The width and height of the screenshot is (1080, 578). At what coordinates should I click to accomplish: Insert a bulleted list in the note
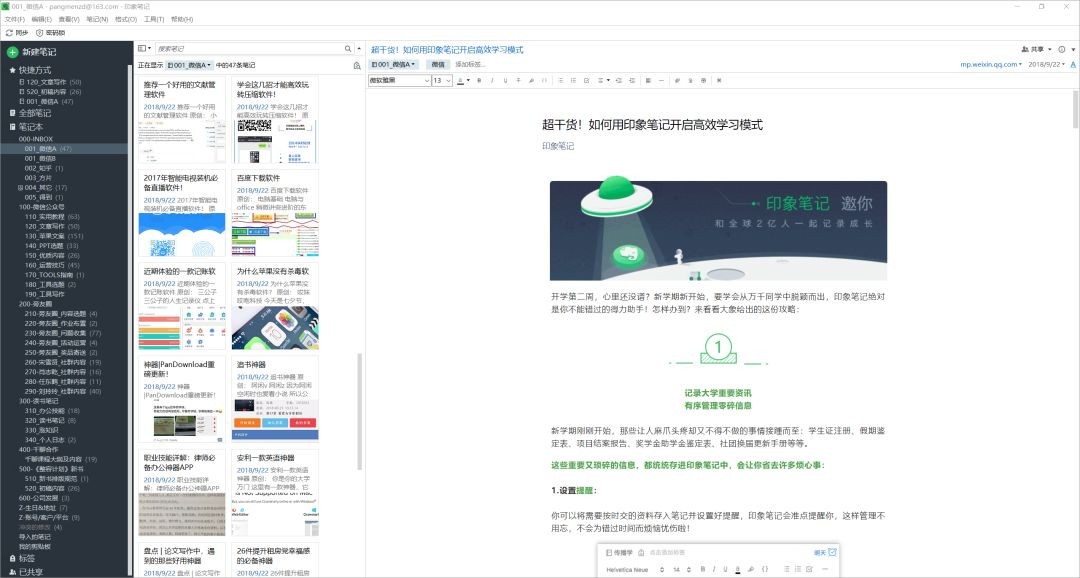pyautogui.click(x=561, y=78)
